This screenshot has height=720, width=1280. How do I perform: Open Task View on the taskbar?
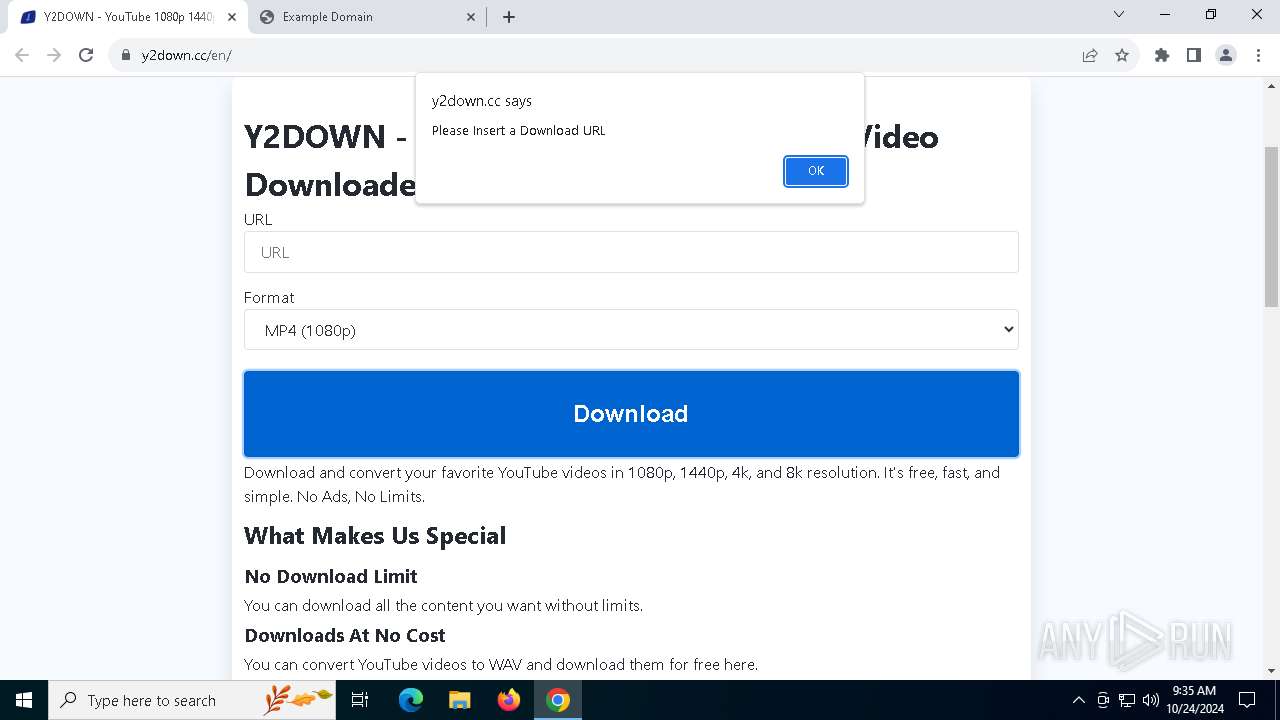click(x=360, y=700)
